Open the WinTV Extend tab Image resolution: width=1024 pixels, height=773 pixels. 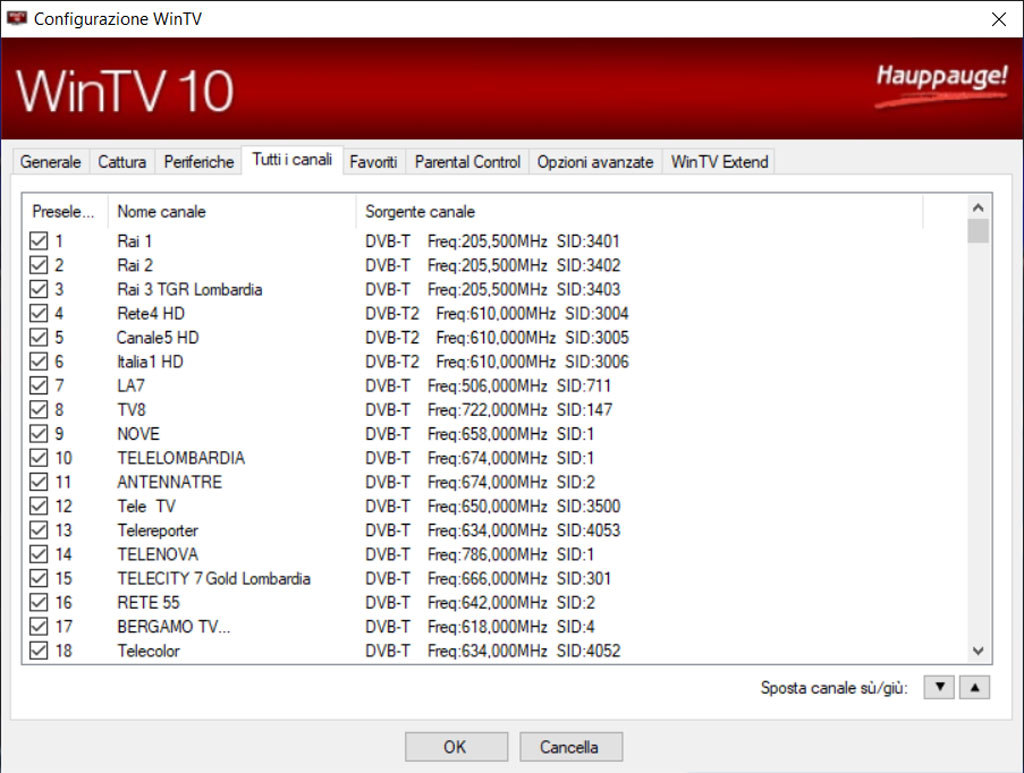coord(719,162)
